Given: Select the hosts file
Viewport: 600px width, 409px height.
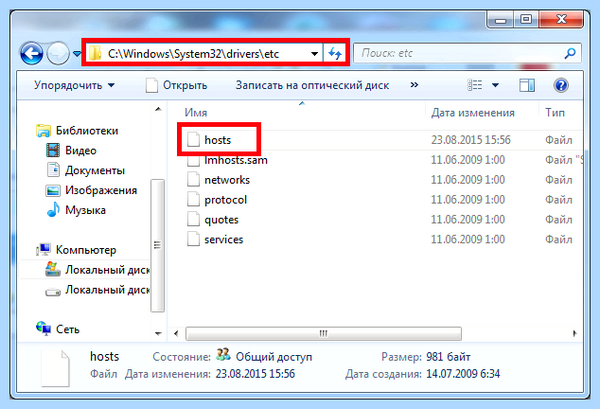Looking at the screenshot, I should click(x=217, y=140).
